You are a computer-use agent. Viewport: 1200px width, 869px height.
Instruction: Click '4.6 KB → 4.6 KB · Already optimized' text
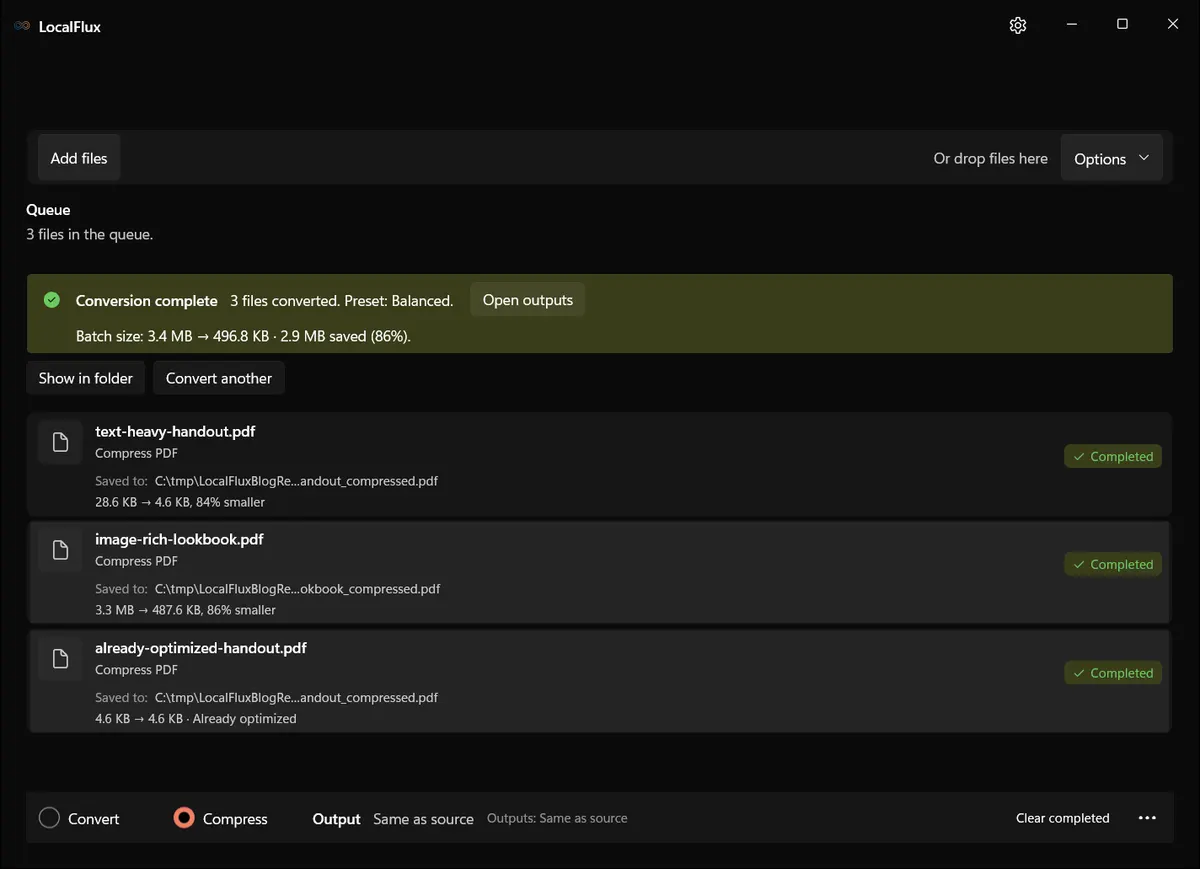coord(196,718)
